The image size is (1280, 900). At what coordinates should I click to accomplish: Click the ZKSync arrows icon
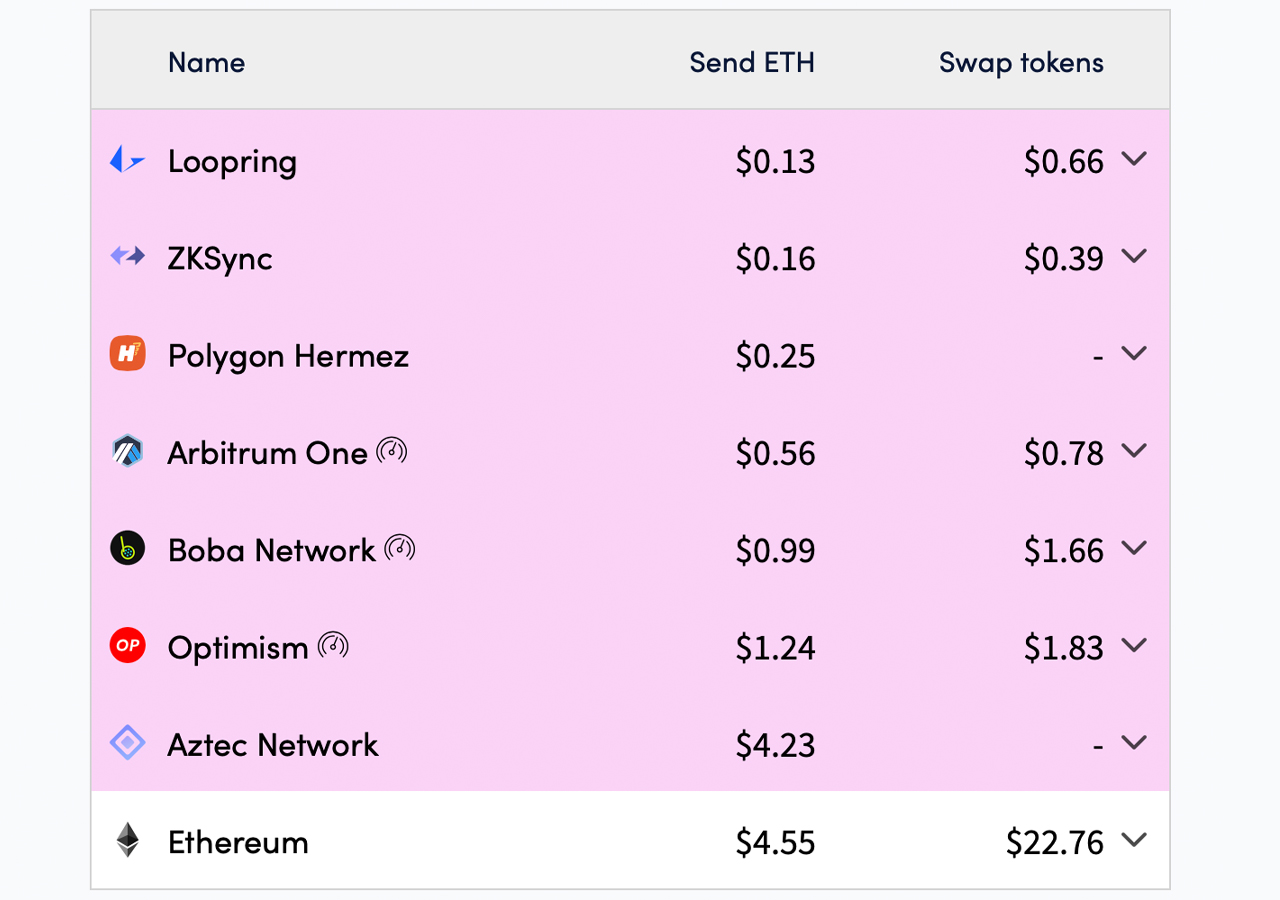(127, 256)
